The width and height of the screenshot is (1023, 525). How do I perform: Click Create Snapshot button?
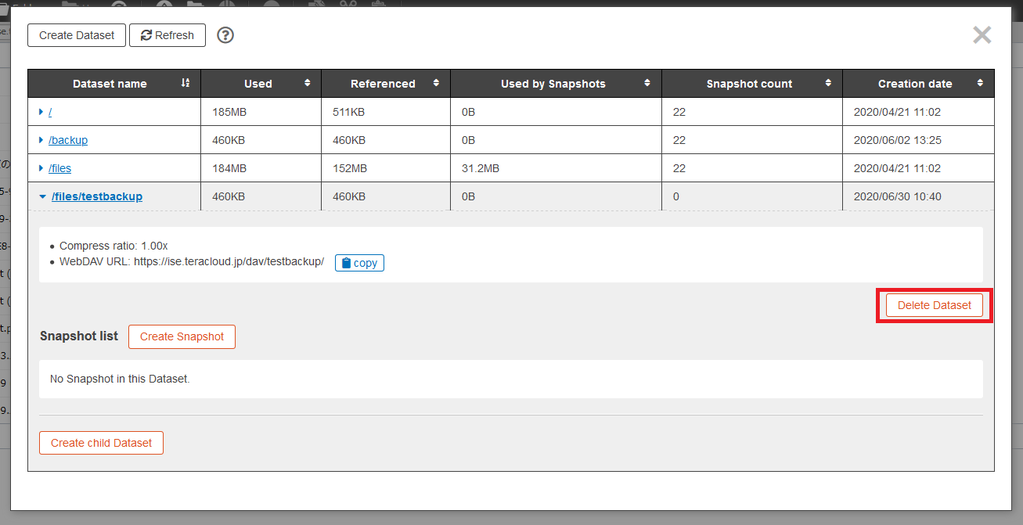pos(182,337)
